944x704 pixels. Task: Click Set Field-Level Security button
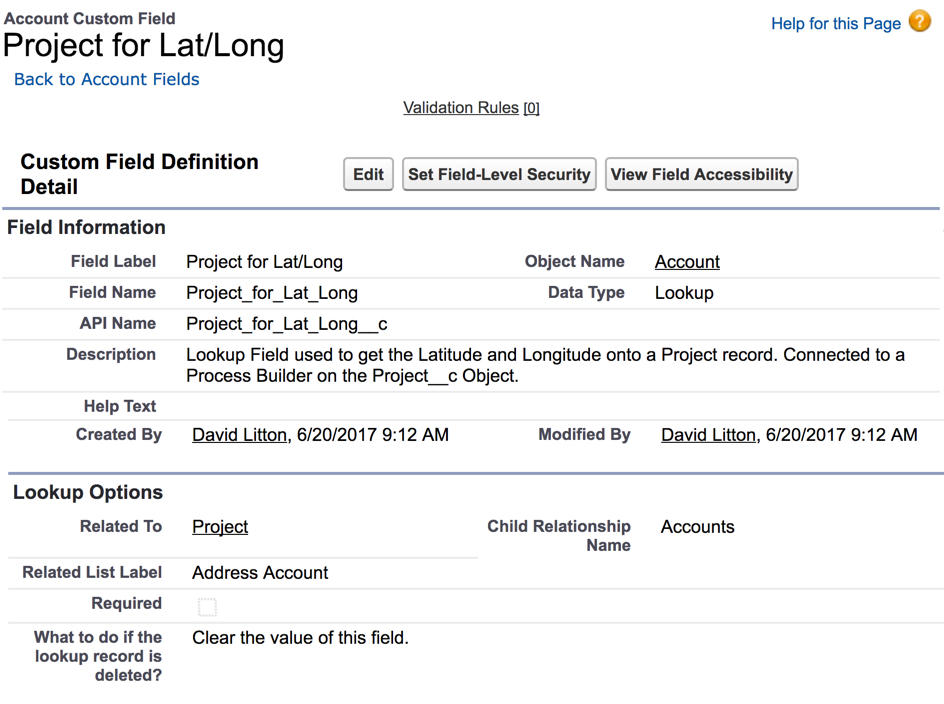coord(499,174)
